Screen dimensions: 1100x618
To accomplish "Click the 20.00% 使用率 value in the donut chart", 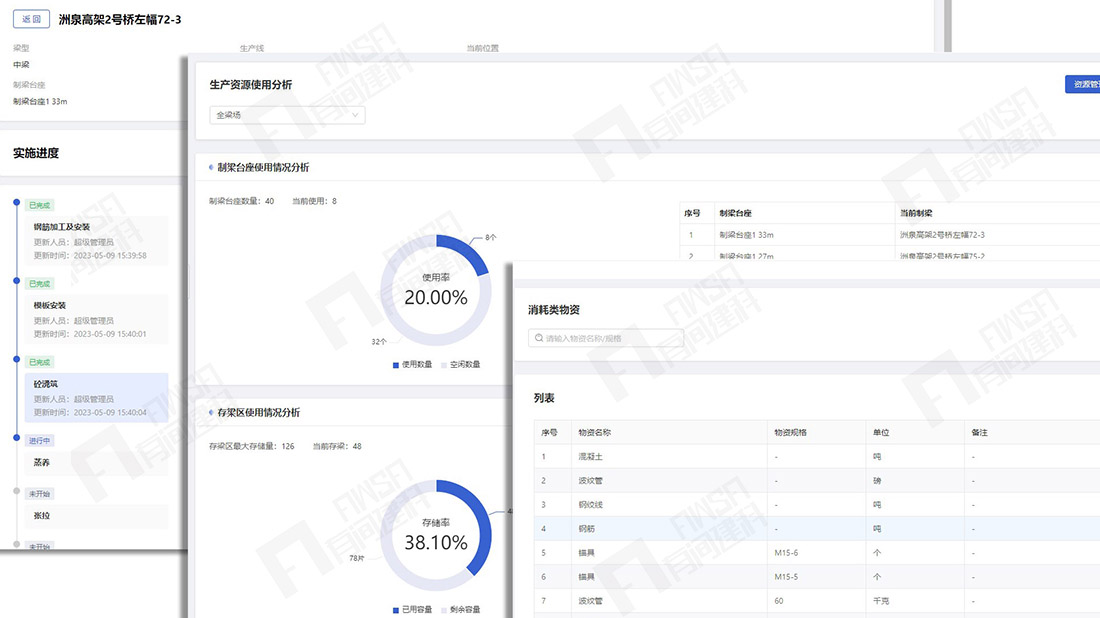I will point(436,298).
